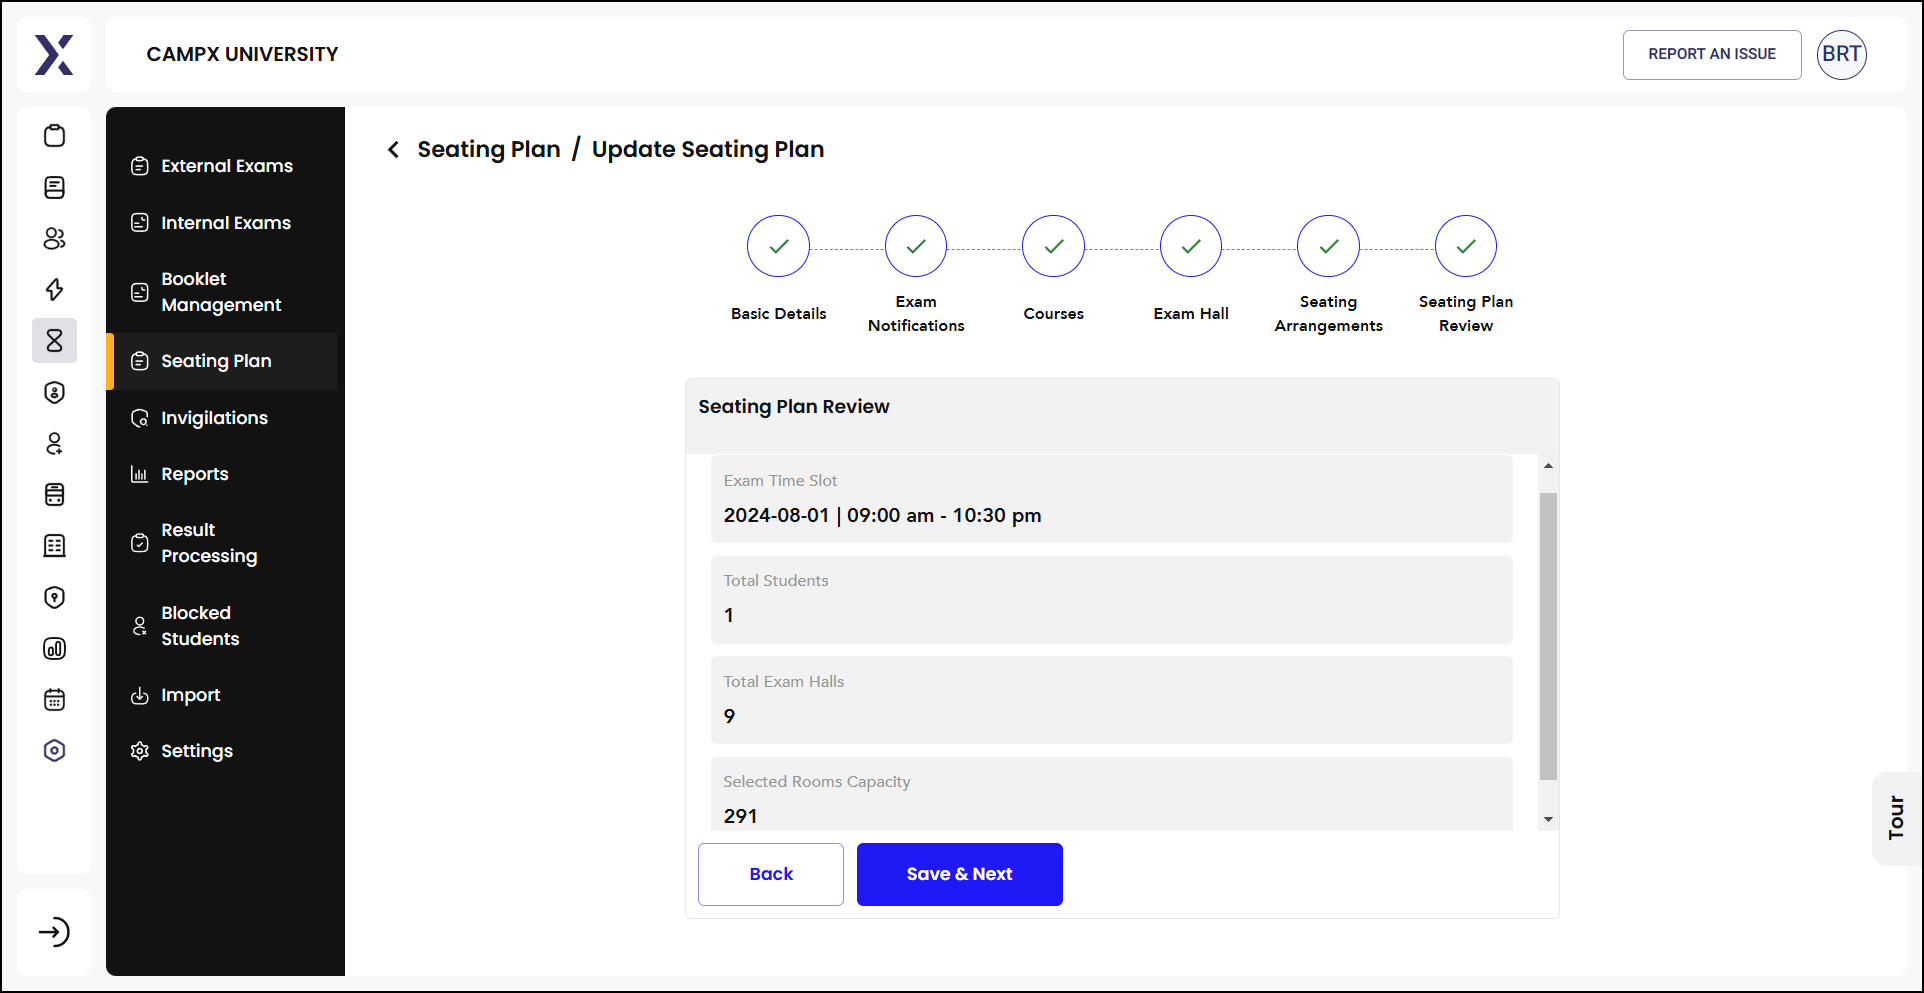The image size is (1924, 993).
Task: Open the BRT user avatar
Action: (1841, 54)
